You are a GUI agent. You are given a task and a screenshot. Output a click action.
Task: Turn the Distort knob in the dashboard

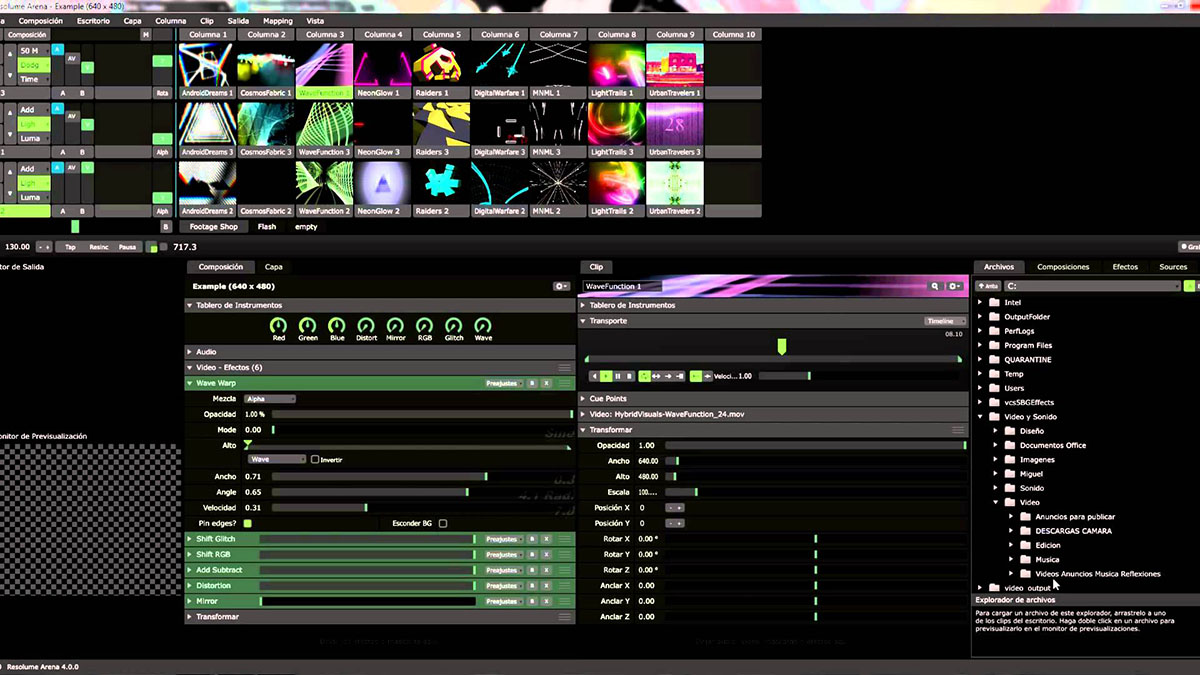[366, 324]
